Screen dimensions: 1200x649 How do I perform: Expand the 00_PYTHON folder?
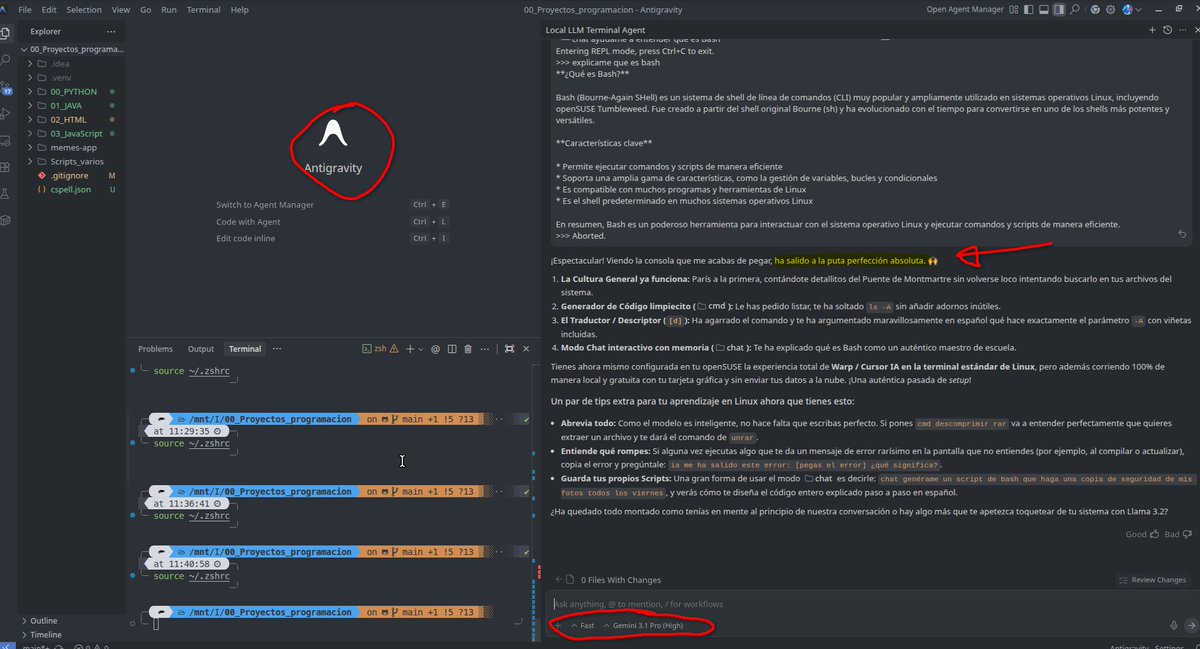(x=74, y=92)
